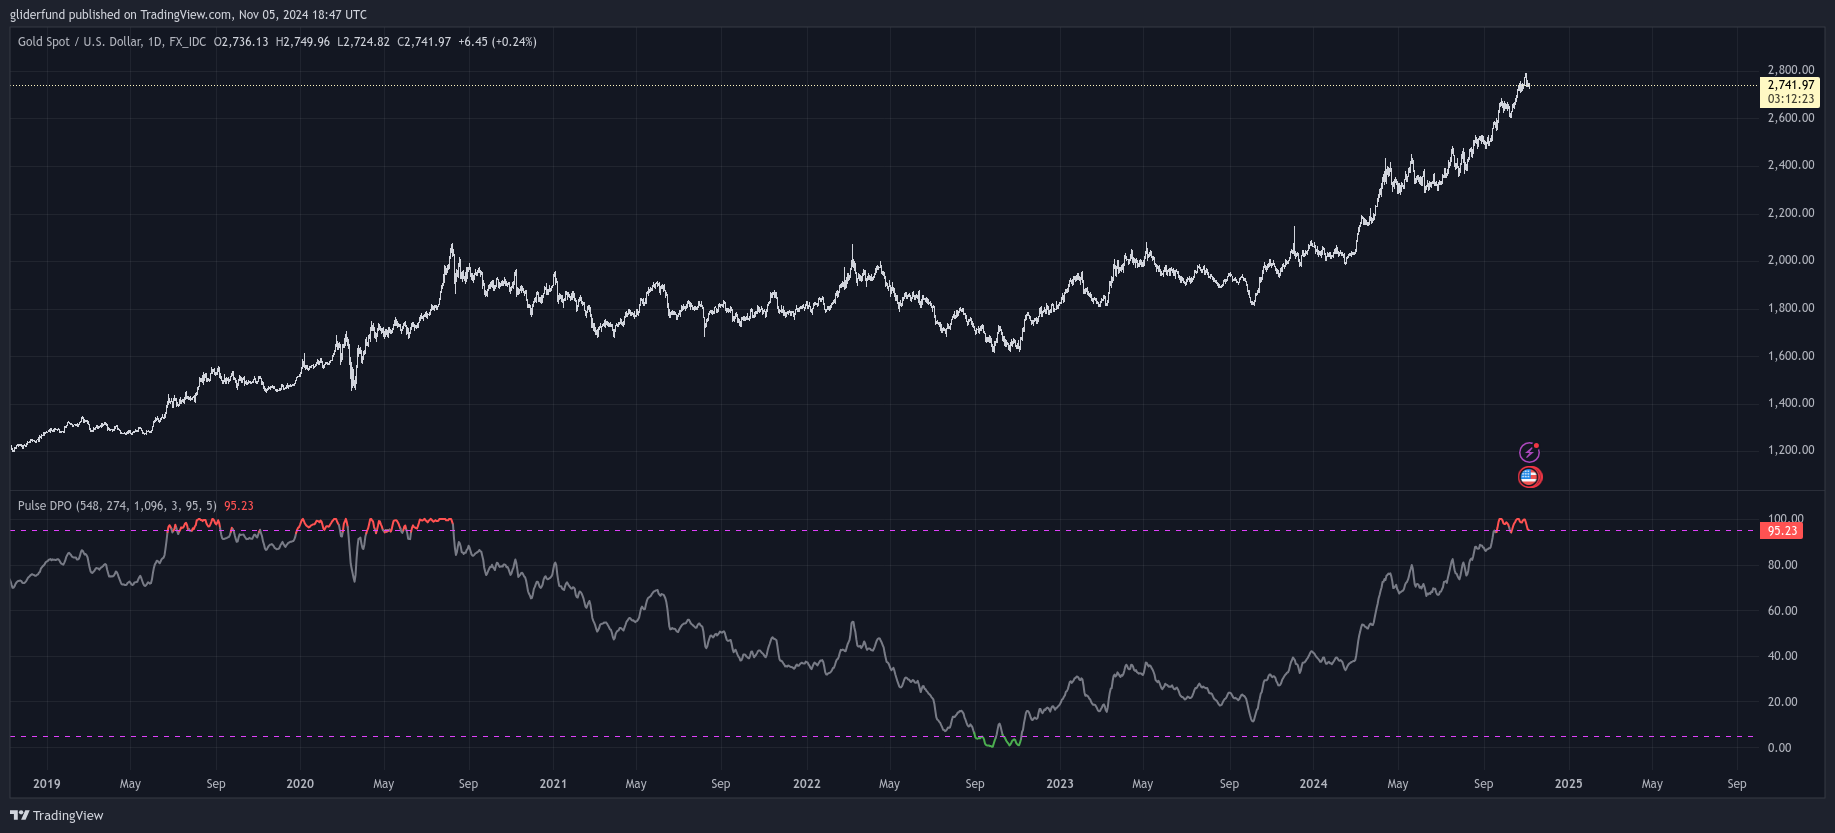Click the 2022 label on time axis
This screenshot has height=833, width=1835.
tap(807, 784)
